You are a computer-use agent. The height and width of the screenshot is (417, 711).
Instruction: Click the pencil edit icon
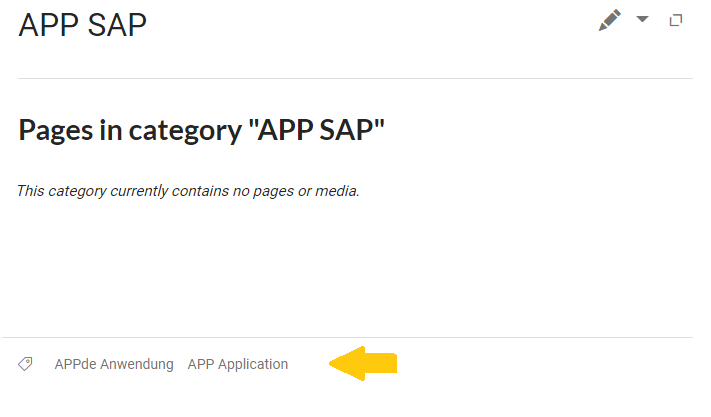click(x=609, y=20)
